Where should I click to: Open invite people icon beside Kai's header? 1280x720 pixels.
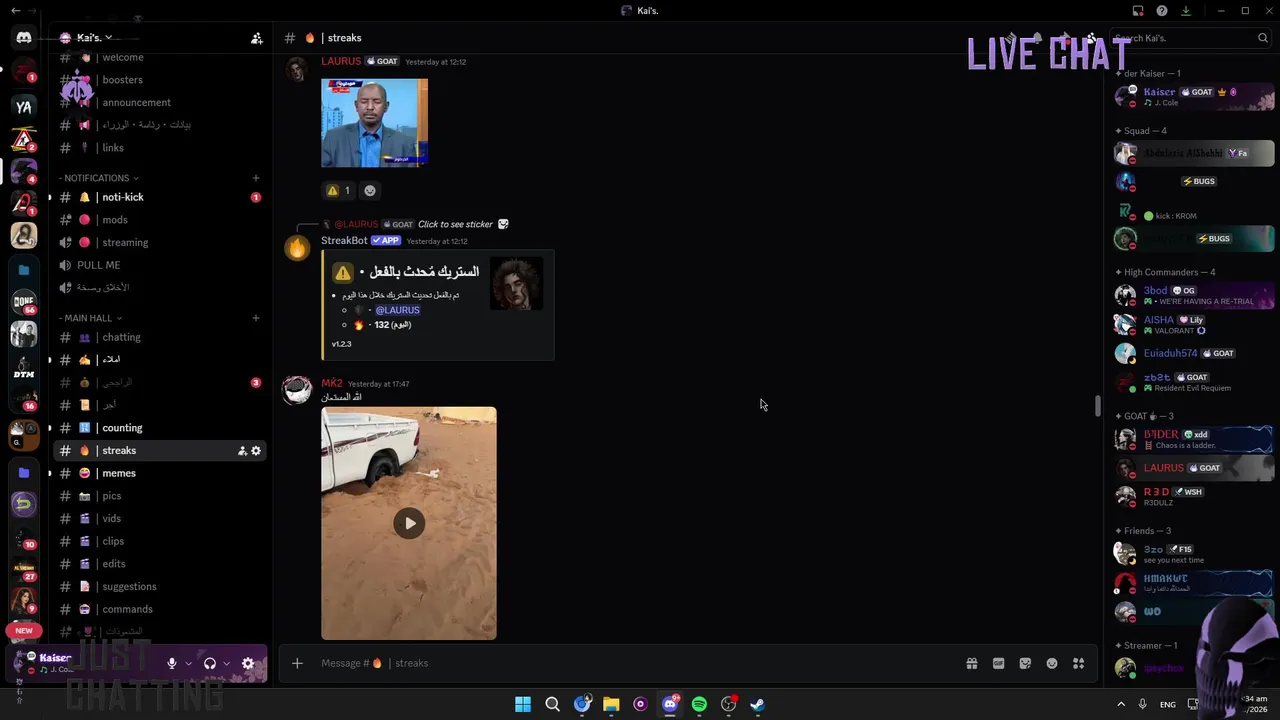[257, 38]
